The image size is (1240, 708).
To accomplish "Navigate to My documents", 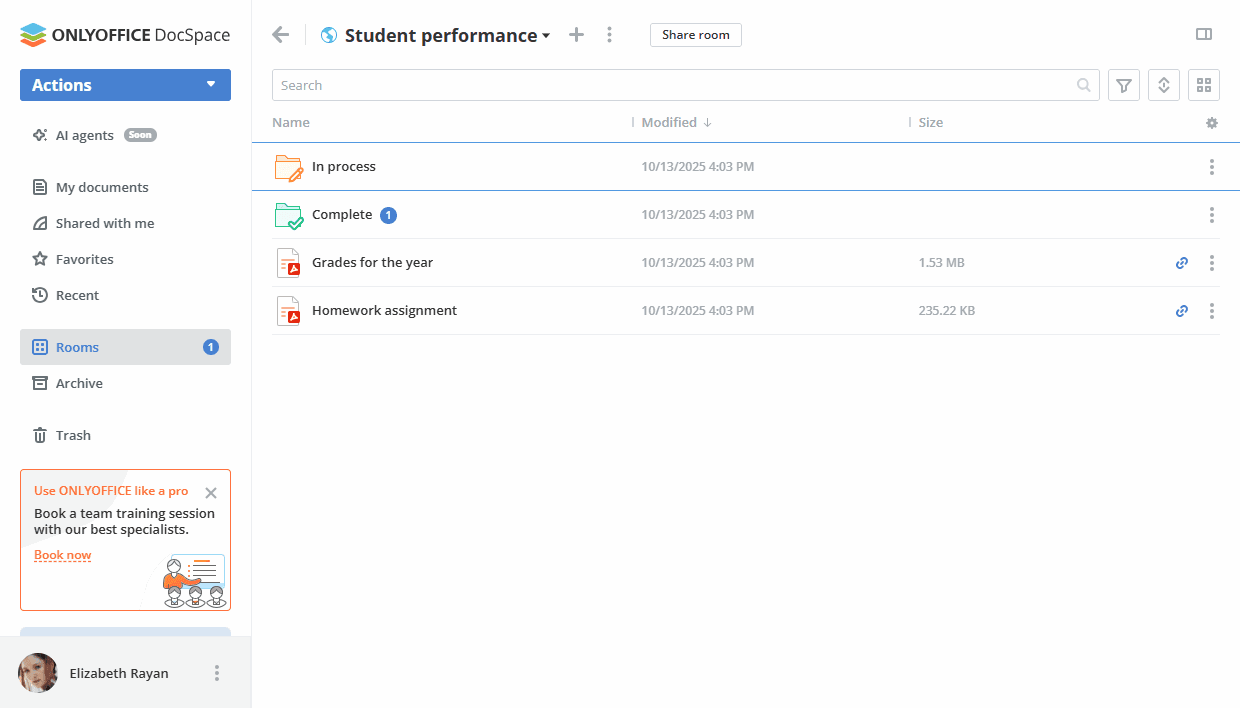I will click(102, 187).
